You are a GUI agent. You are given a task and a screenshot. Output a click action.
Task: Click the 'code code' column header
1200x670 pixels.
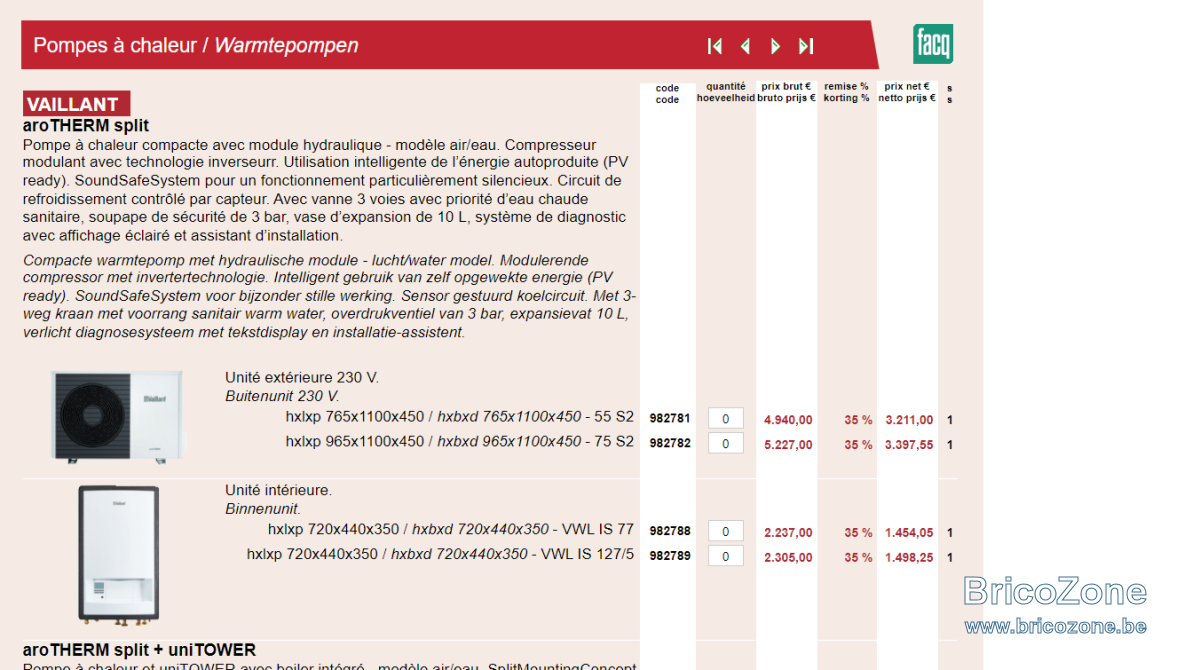(x=667, y=94)
